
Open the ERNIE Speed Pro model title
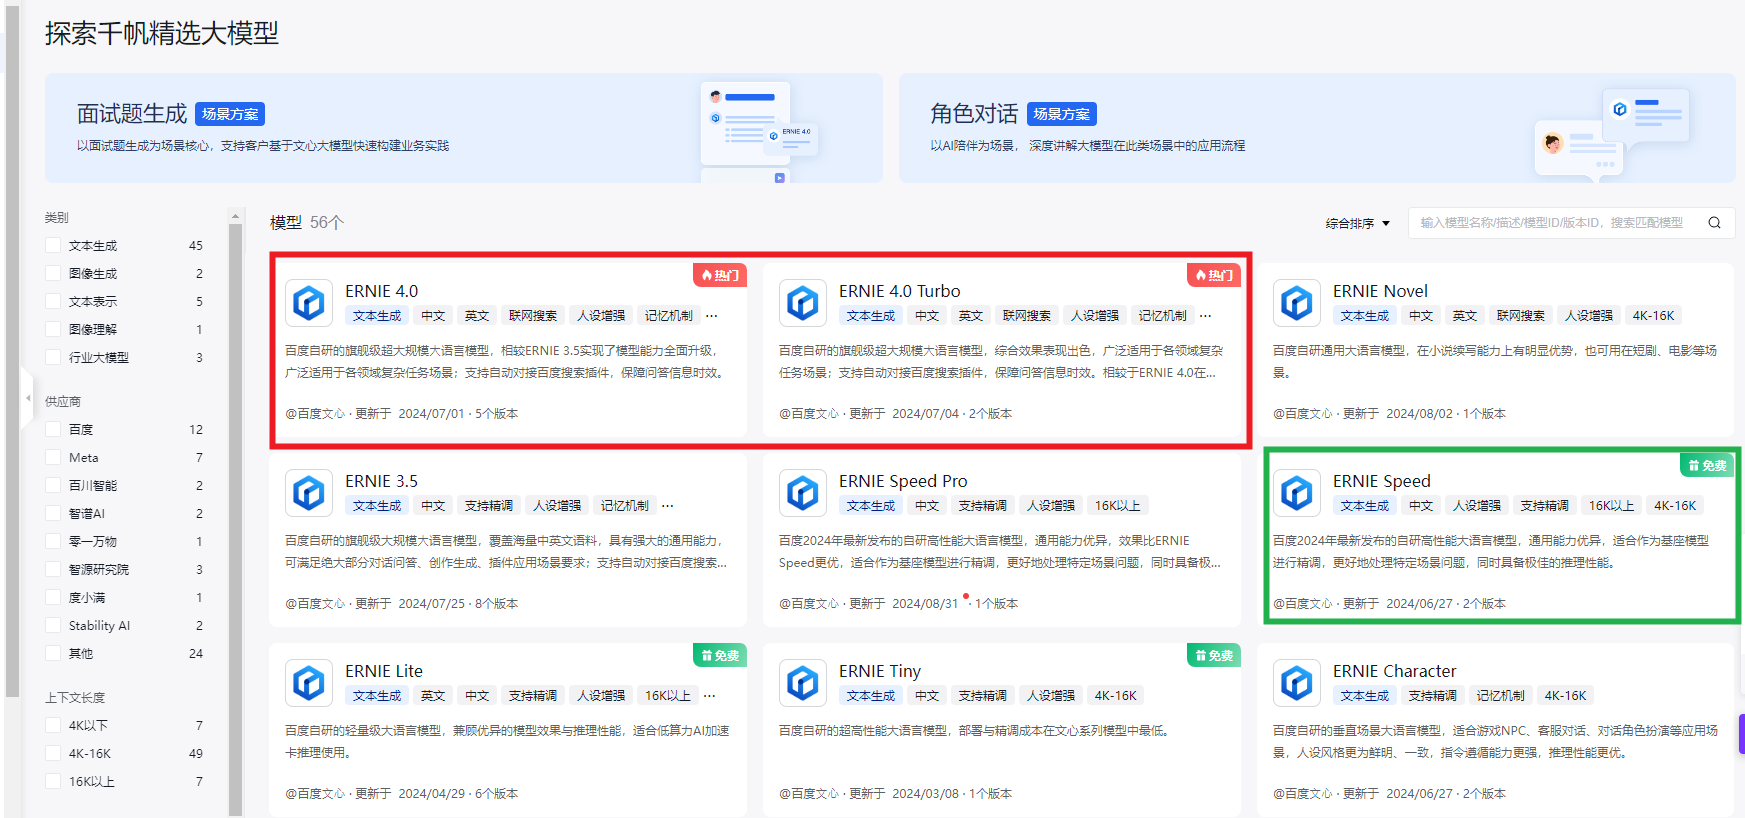(903, 481)
